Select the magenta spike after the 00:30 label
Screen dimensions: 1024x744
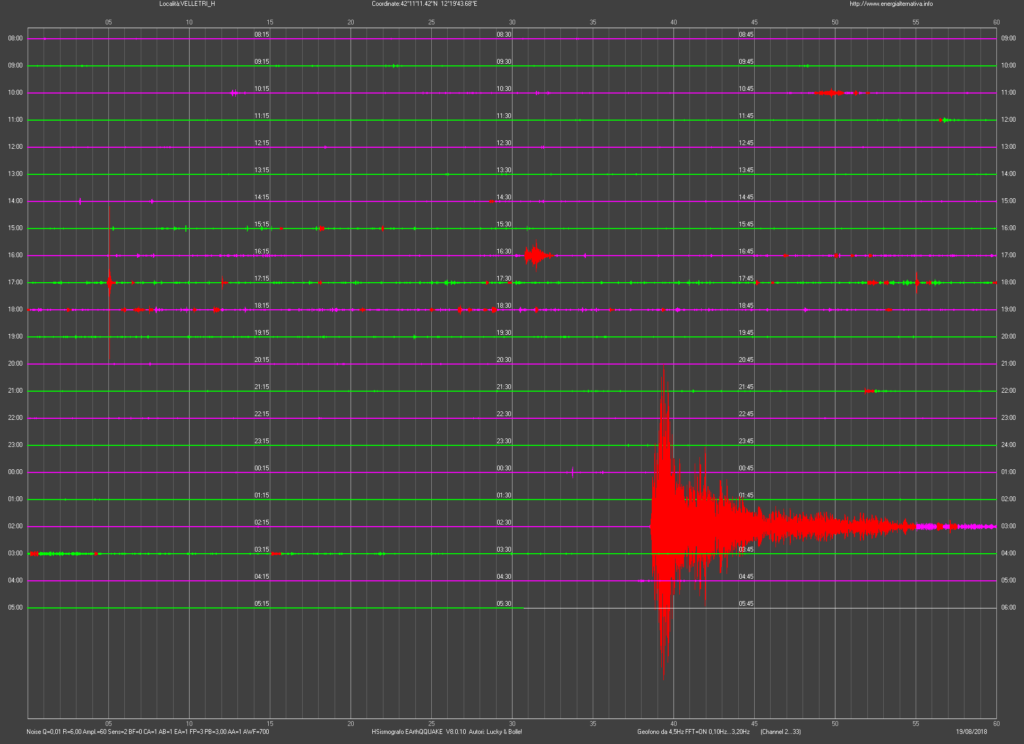point(573,472)
